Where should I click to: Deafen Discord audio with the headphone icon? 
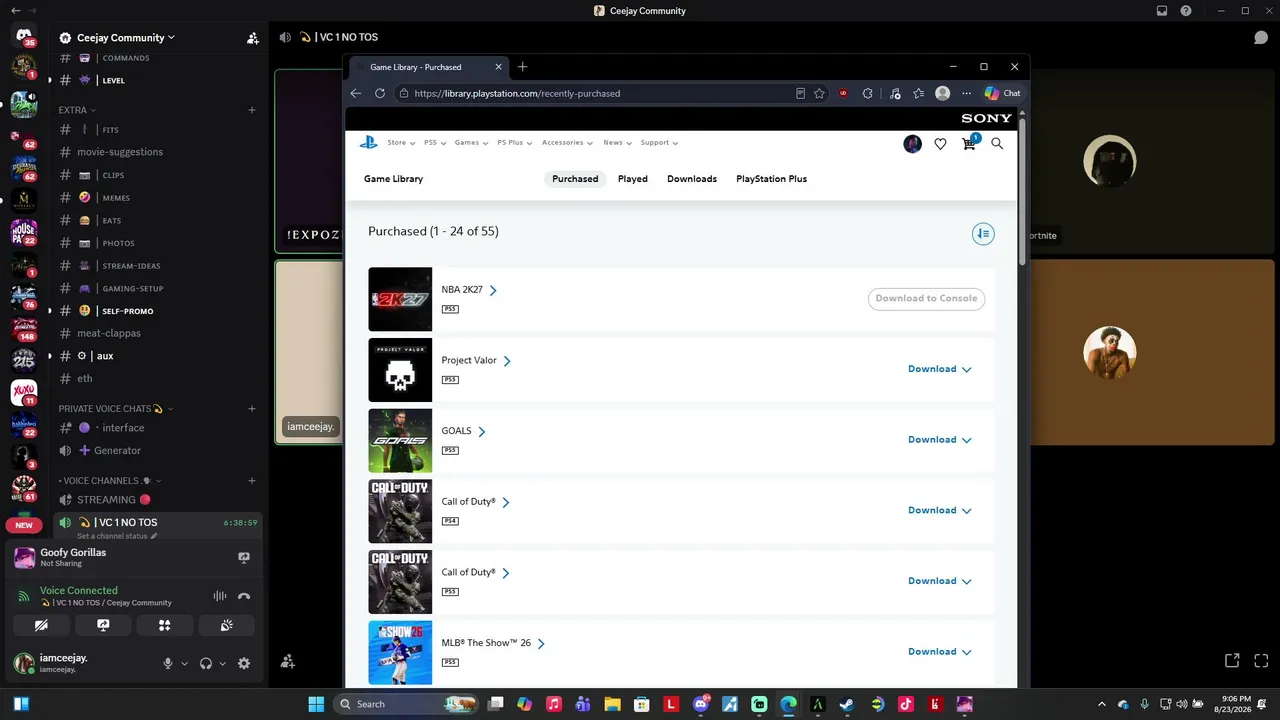206,663
